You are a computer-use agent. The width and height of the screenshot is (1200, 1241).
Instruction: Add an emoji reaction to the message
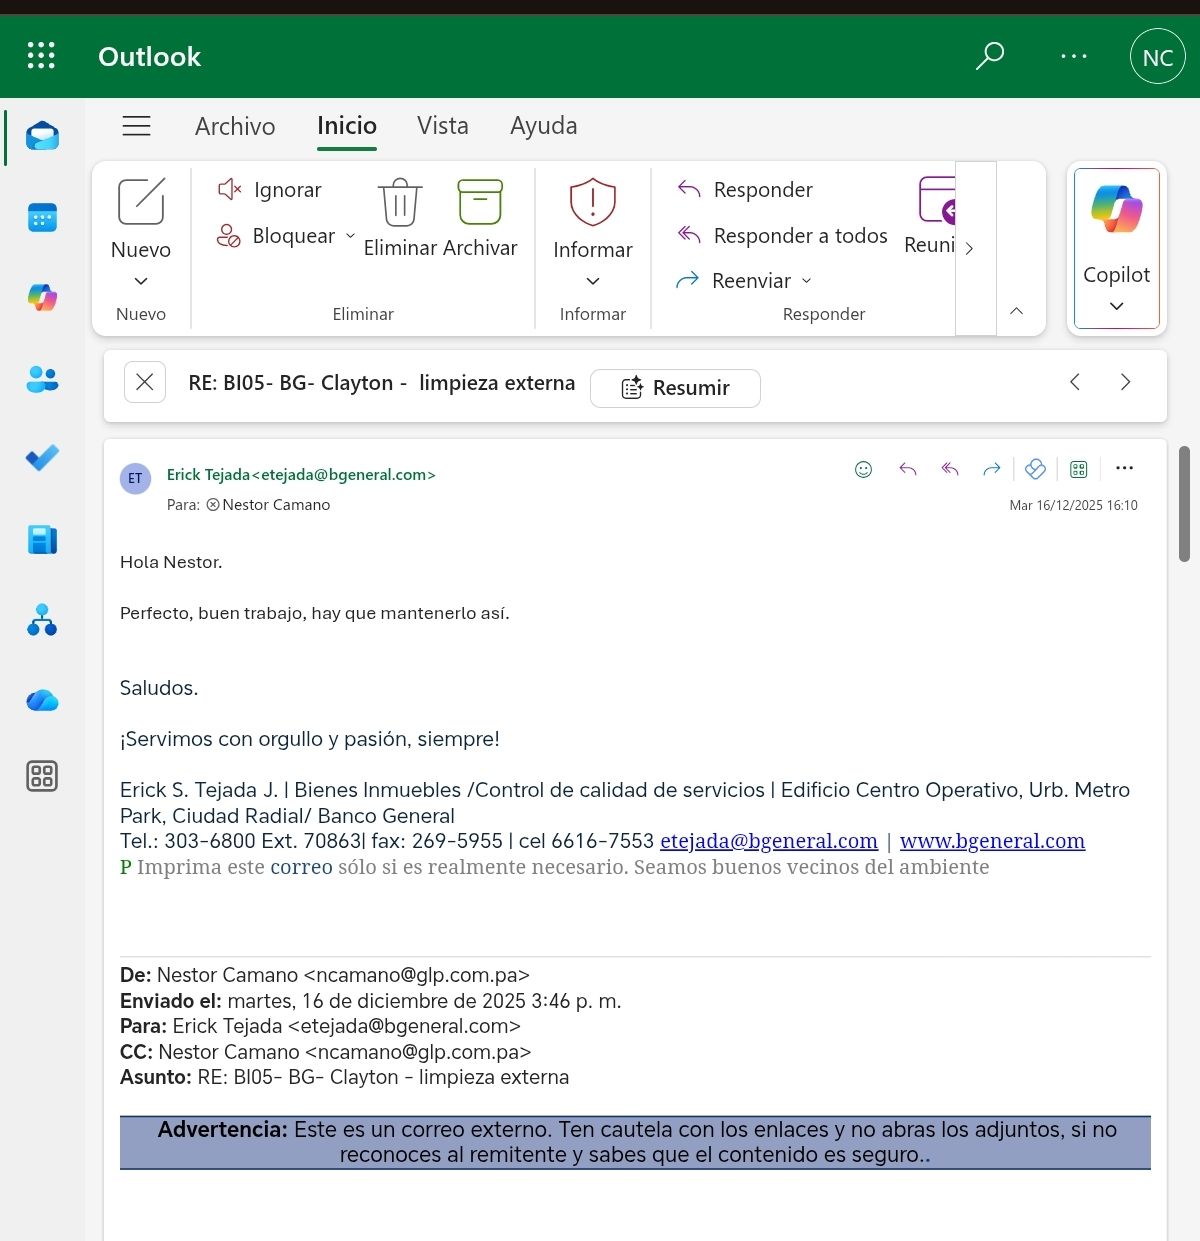pyautogui.click(x=864, y=469)
